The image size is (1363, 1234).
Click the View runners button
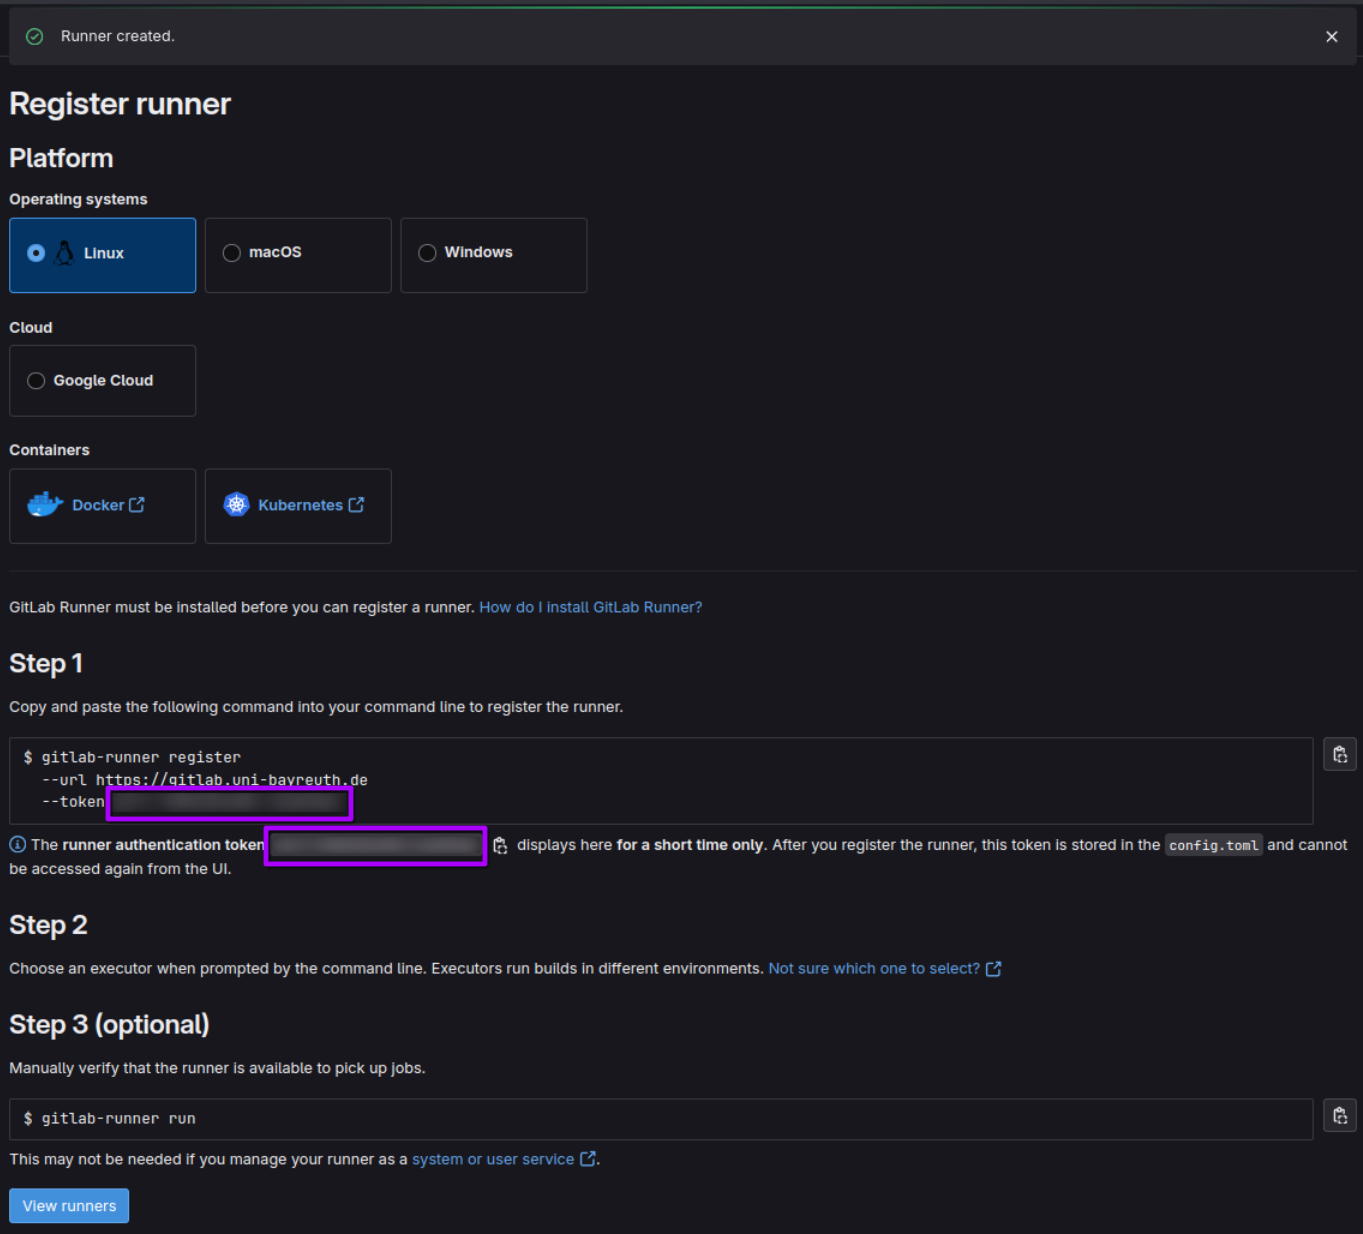coord(69,1206)
